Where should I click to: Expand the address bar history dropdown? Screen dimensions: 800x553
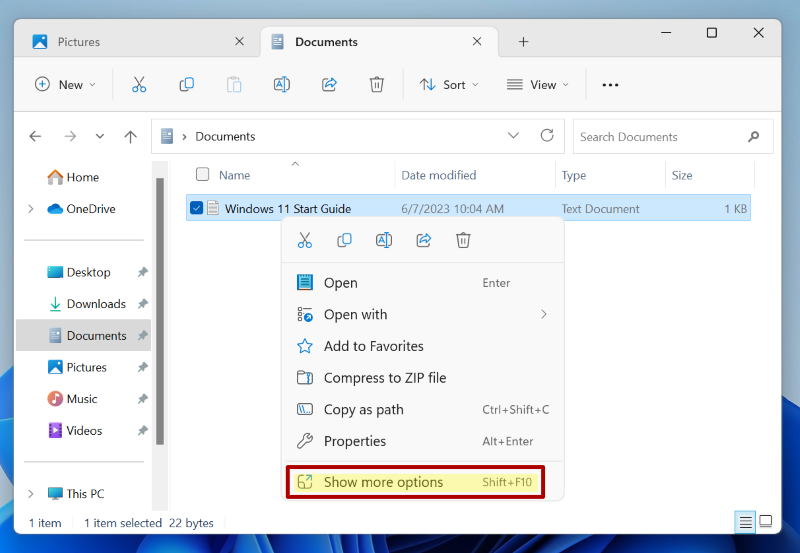coord(513,136)
